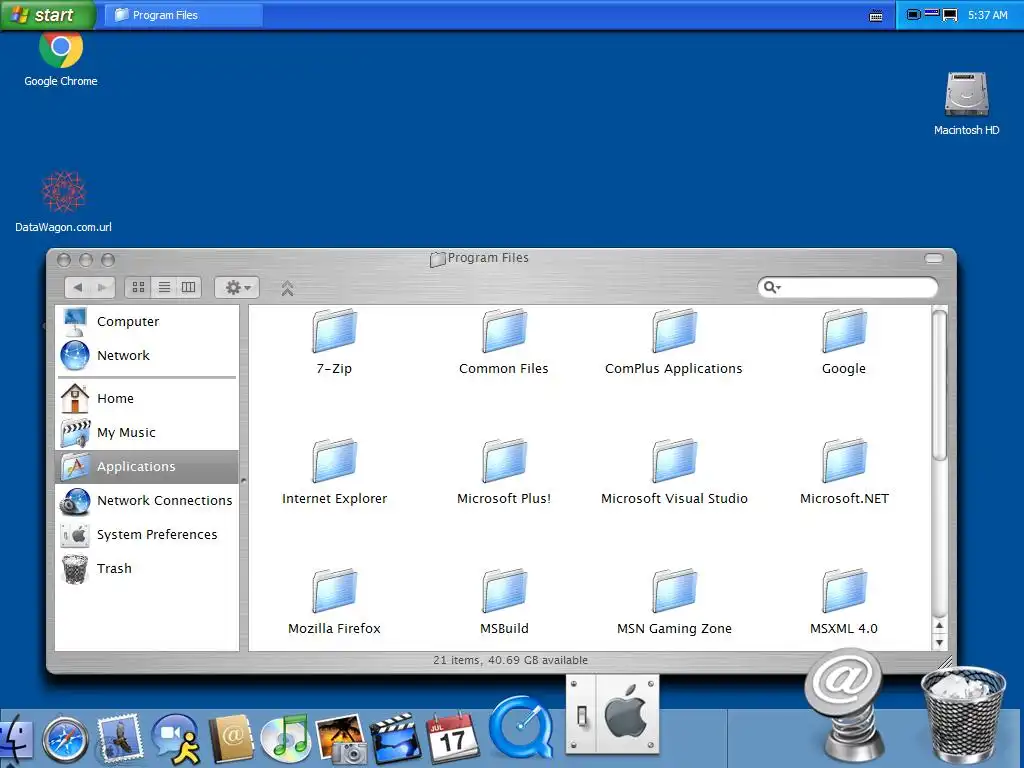1024x768 pixels.
Task: Switch to column view
Action: [x=189, y=287]
